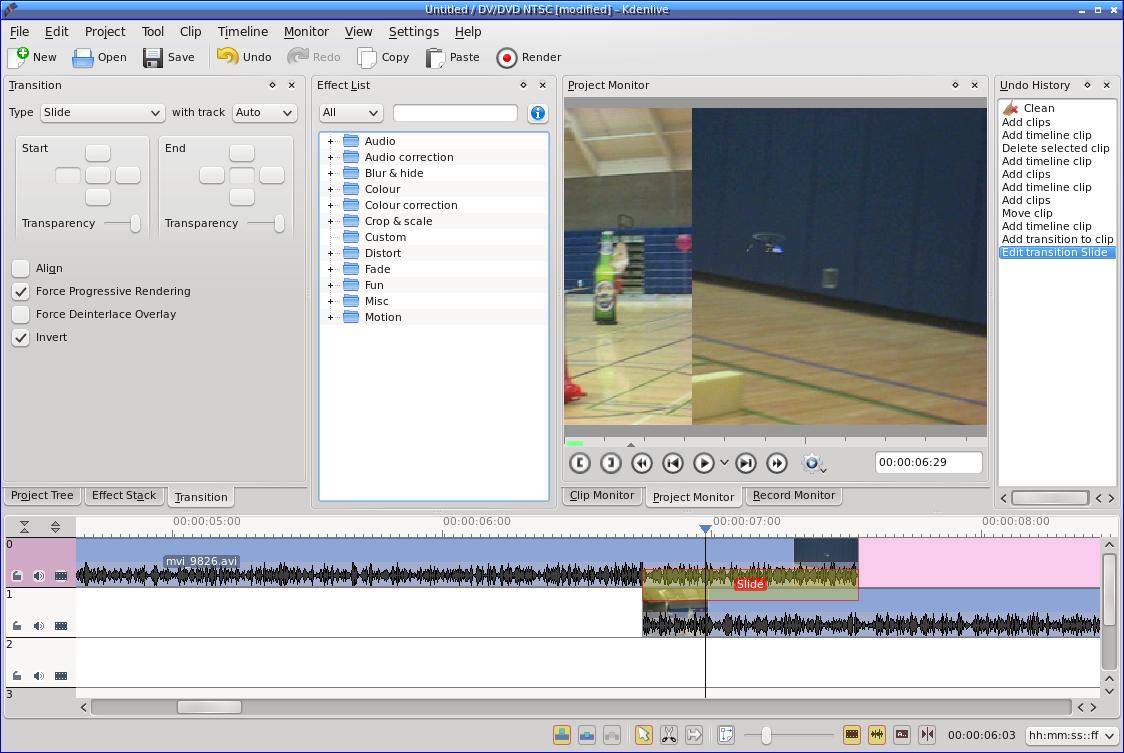Viewport: 1124px width, 753px height.
Task: Open the hh:mm:ss::ff timecode format dropdown
Action: (x=1072, y=735)
